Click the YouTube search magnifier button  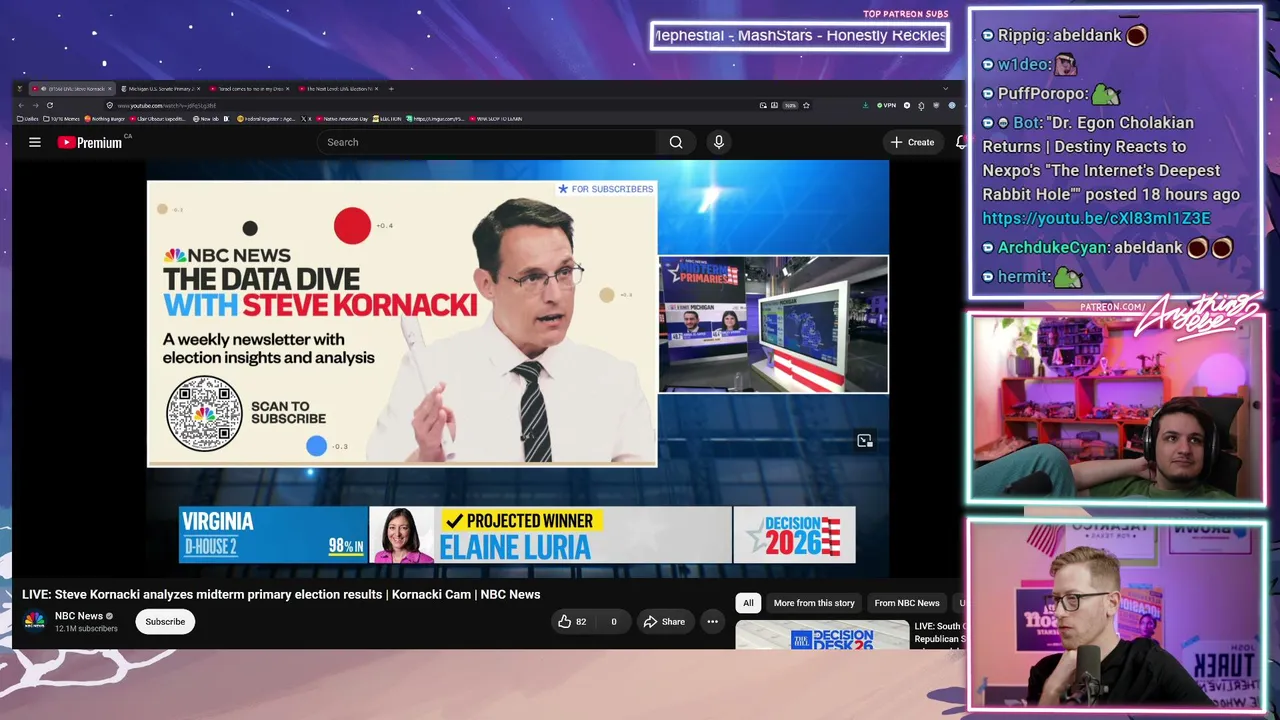coord(676,142)
